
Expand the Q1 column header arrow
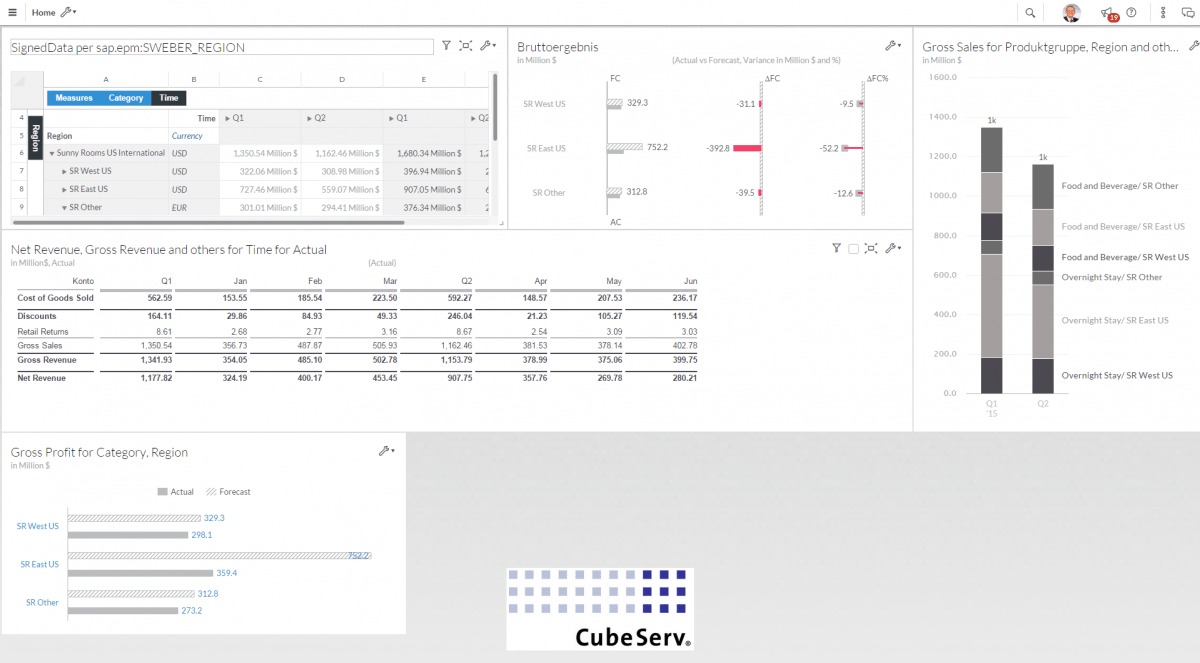pos(228,117)
